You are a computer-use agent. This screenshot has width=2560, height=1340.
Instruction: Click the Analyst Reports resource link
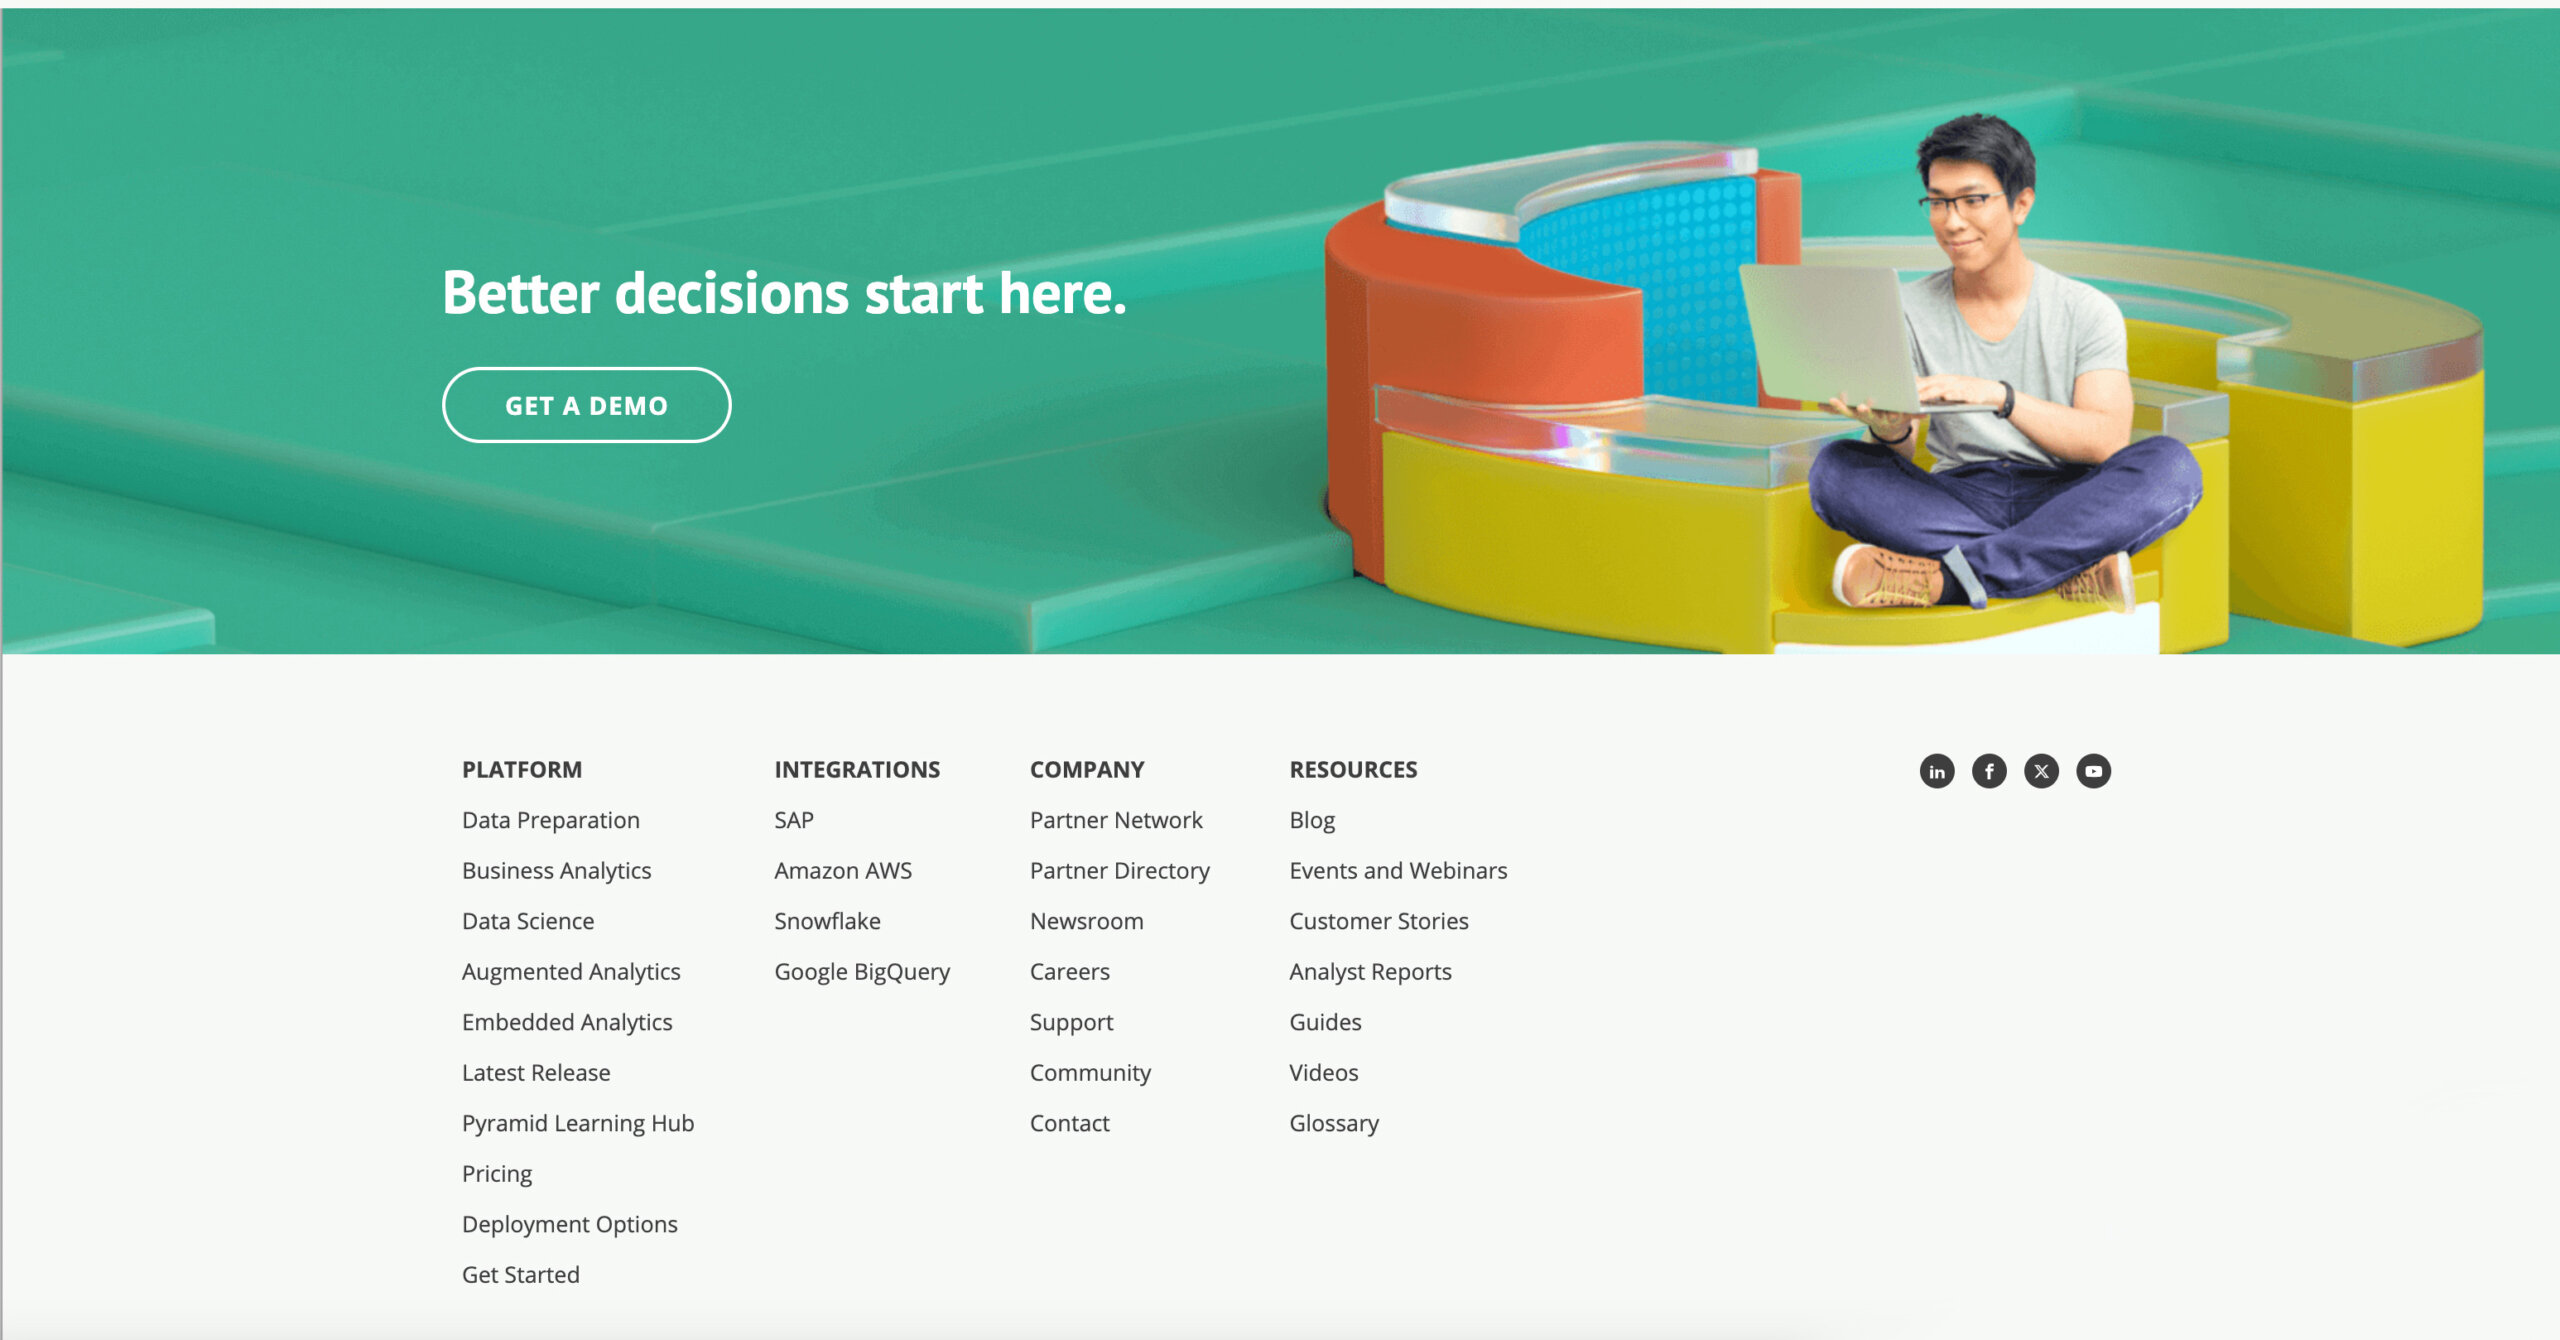[1370, 971]
